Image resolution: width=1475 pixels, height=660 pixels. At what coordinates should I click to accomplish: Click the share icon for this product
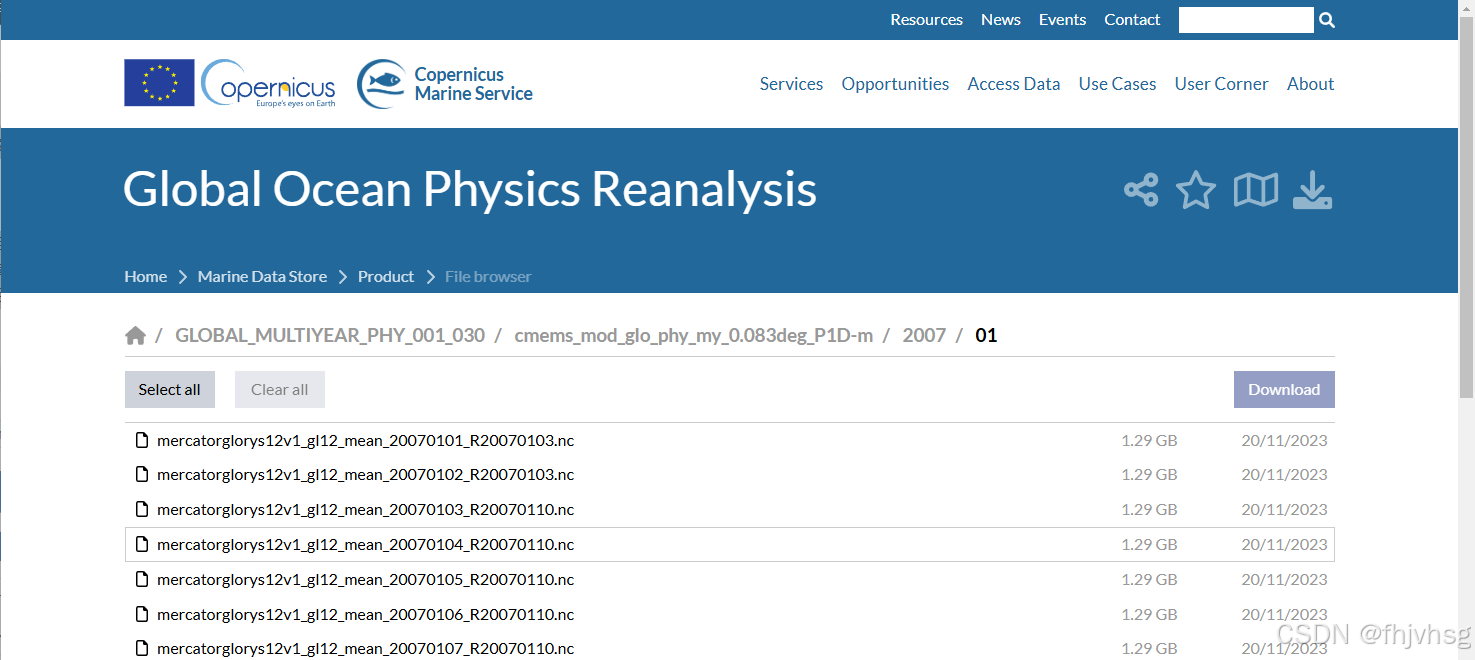(1140, 190)
